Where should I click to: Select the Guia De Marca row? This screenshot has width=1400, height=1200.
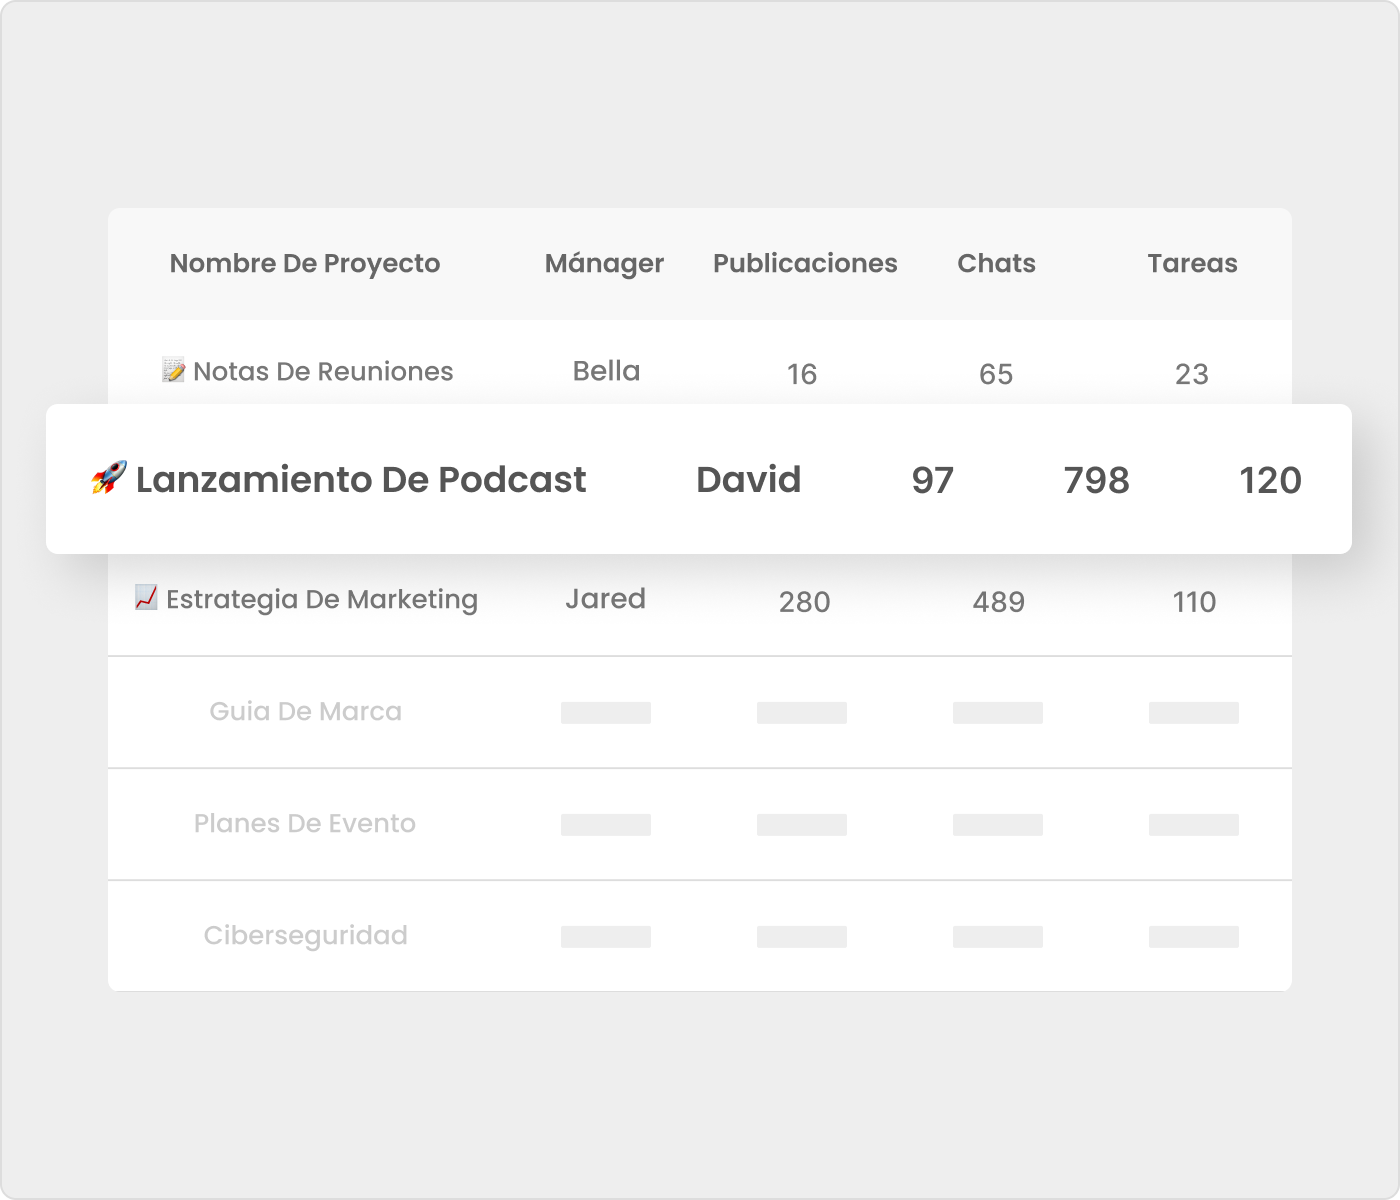(305, 711)
